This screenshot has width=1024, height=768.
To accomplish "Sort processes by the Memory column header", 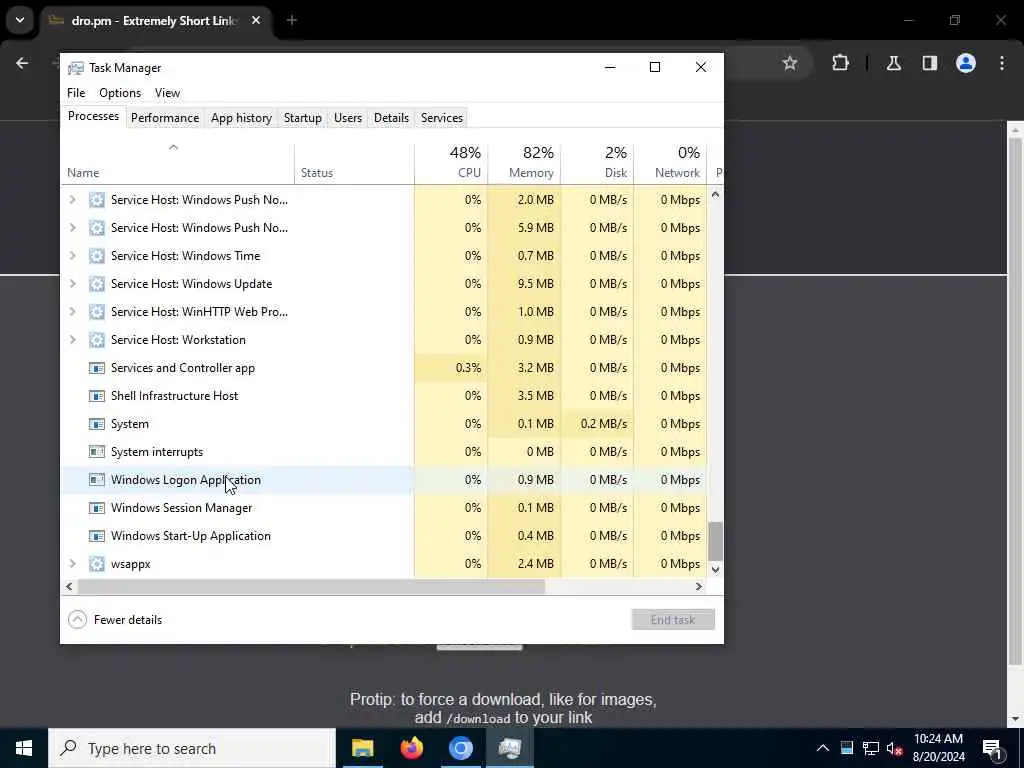I will [x=524, y=163].
